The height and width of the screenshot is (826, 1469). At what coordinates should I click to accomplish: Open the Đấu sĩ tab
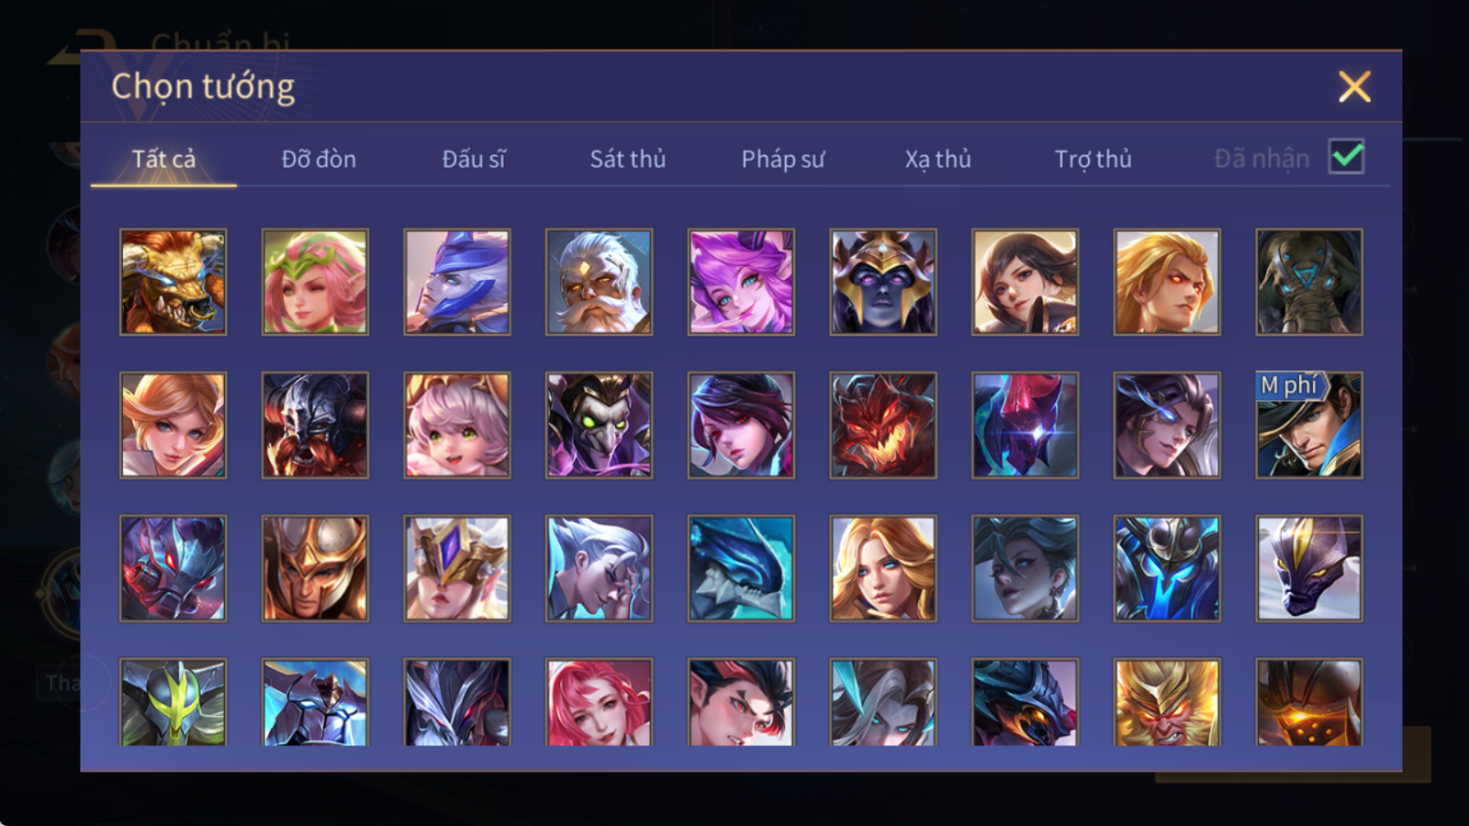tap(473, 159)
